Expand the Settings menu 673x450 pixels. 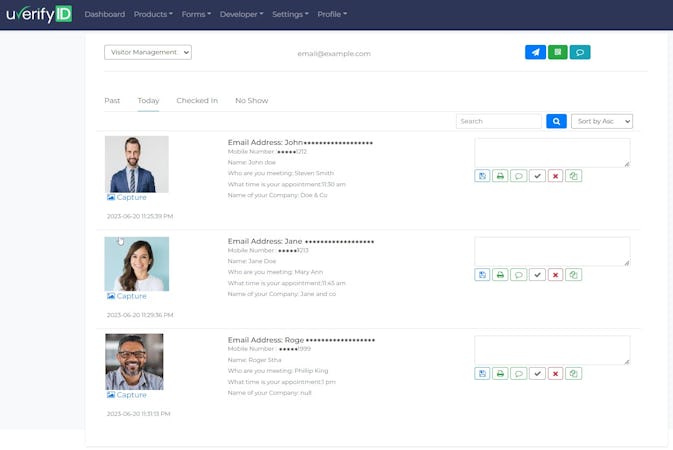(290, 14)
